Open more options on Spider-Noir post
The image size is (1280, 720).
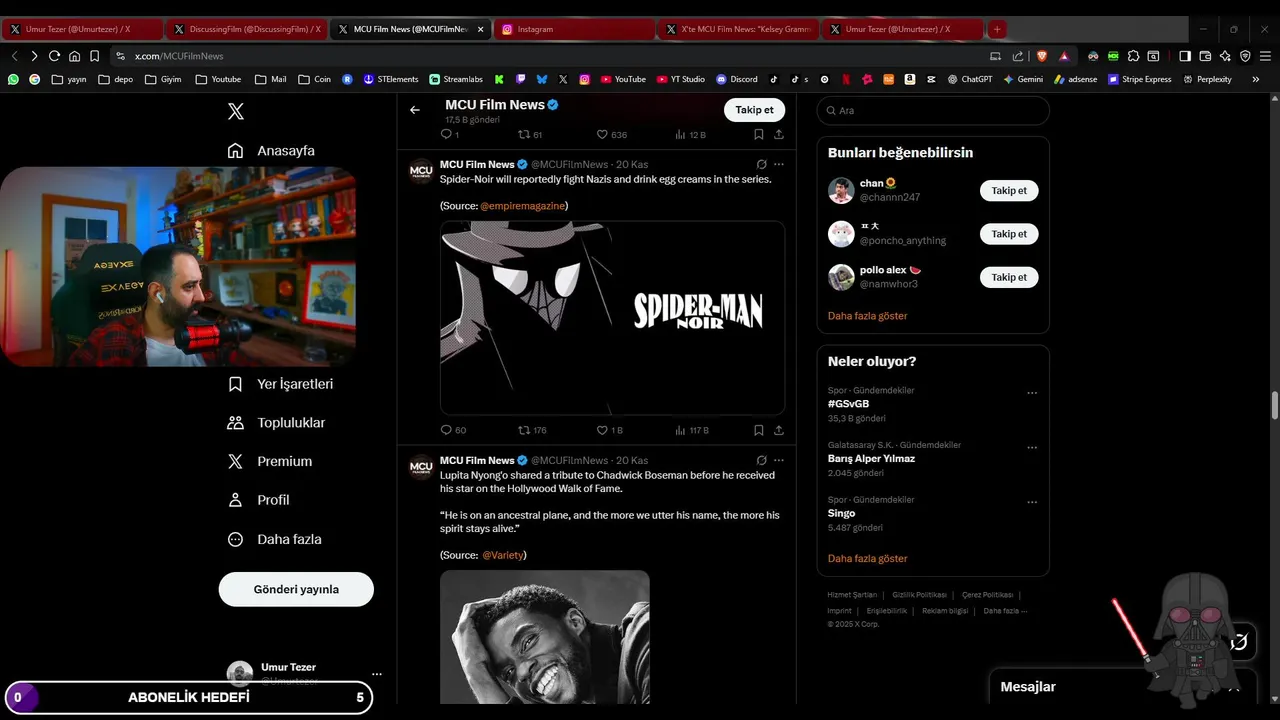779,164
